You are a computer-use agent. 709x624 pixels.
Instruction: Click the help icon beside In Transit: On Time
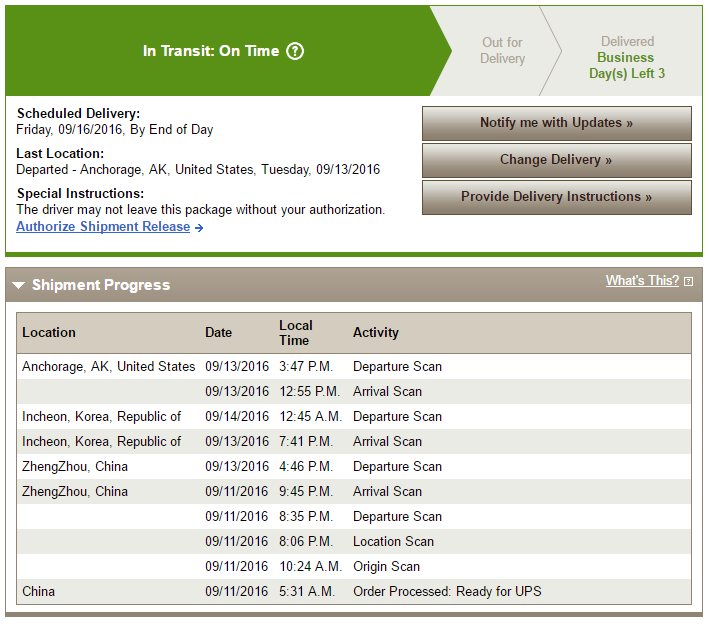click(x=295, y=51)
